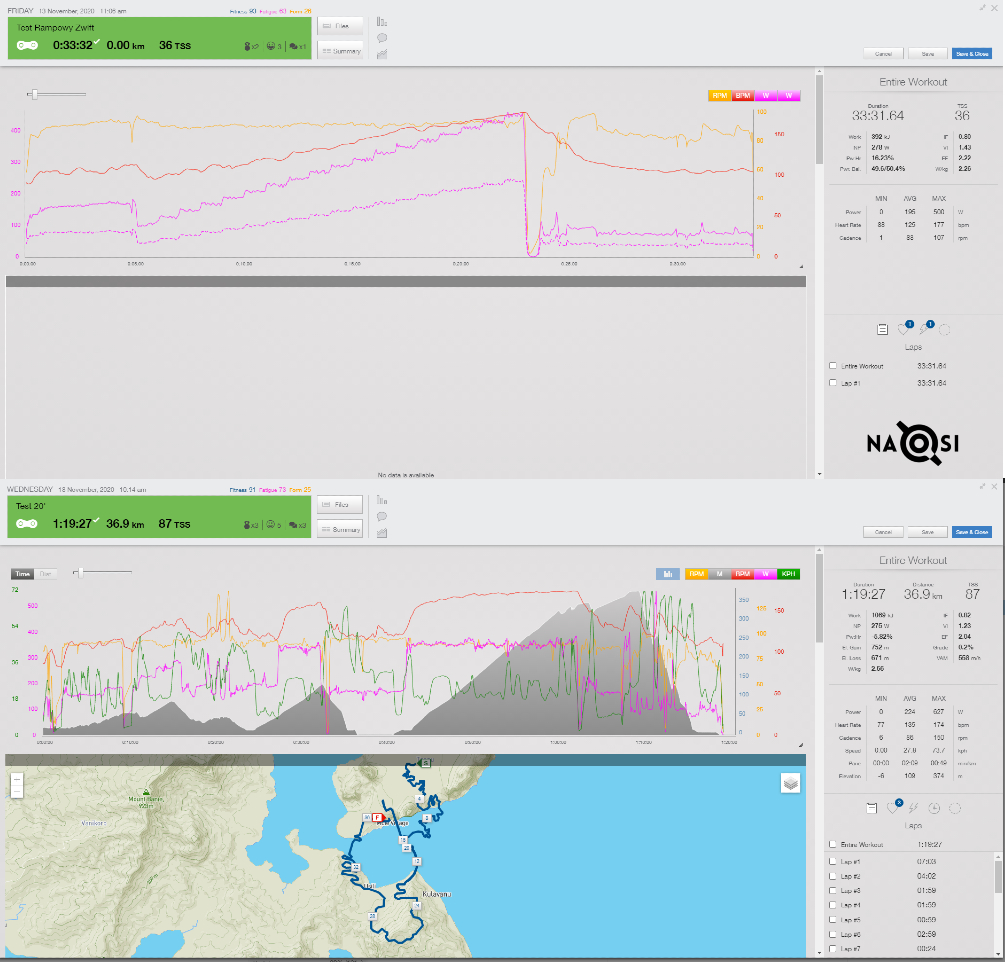
Task: Tick Lap #1 checkbox in top workout
Action: tap(833, 383)
